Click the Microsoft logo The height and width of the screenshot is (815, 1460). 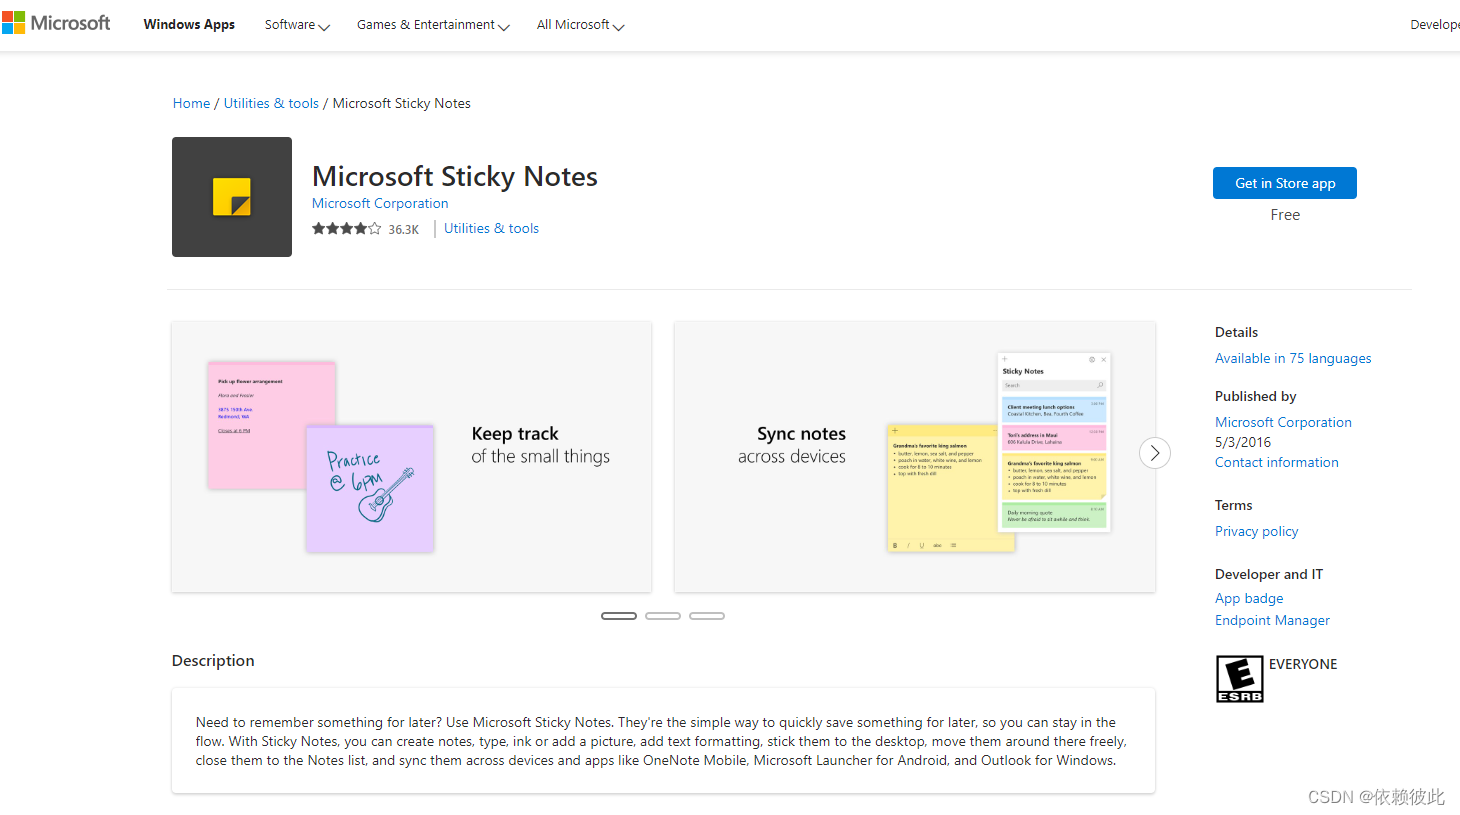coord(56,22)
